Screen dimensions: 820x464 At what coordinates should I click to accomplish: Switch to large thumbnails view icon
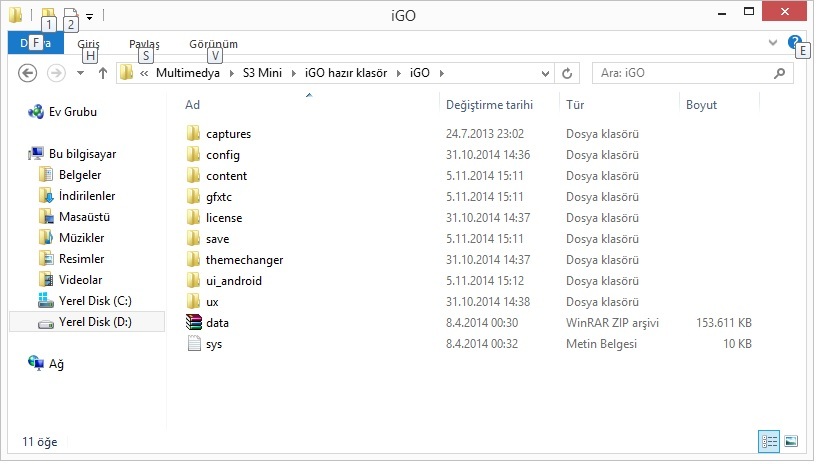click(791, 441)
